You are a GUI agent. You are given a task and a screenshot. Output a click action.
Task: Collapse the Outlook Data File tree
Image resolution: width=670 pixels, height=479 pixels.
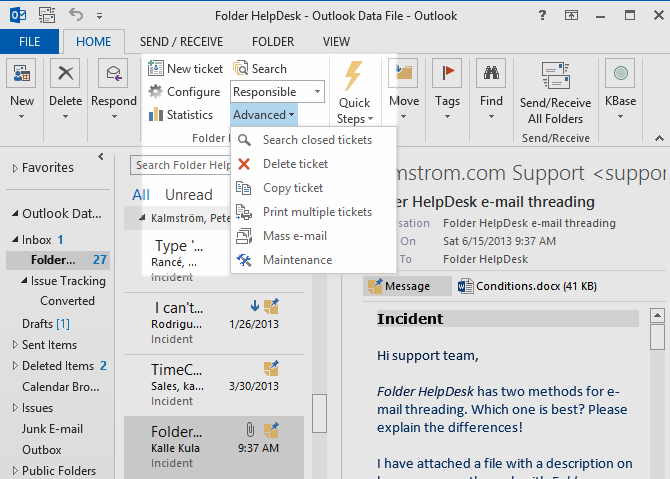pos(15,213)
